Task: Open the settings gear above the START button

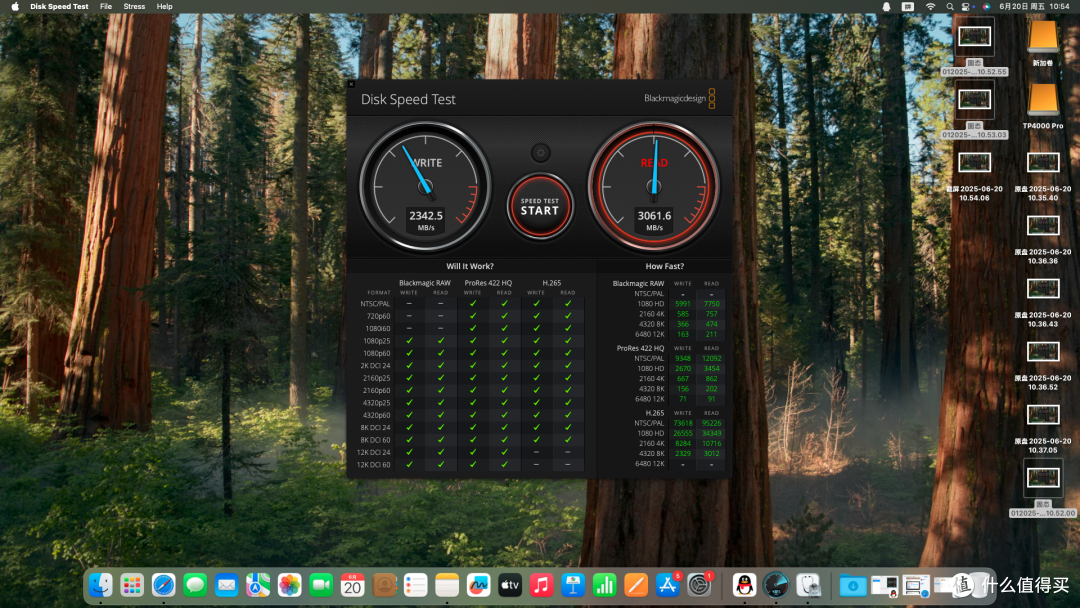Action: (541, 153)
